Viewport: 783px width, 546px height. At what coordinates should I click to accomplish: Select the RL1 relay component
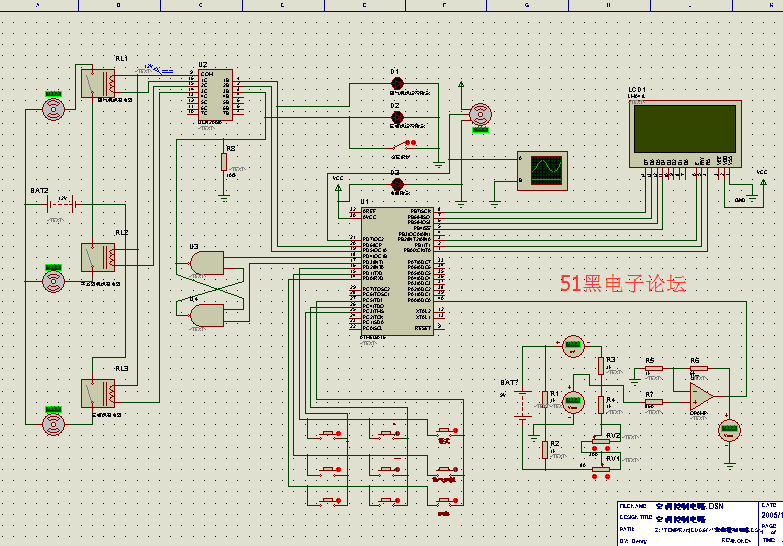pos(98,82)
